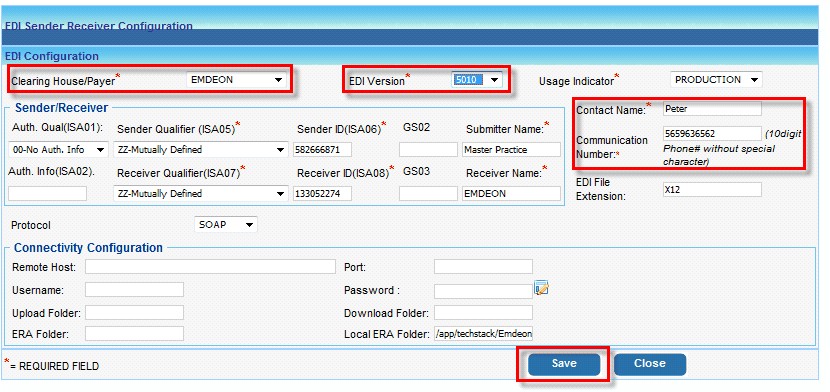This screenshot has height=392, width=830.
Task: Open the Protocol SOAP dropdown
Action: point(226,225)
